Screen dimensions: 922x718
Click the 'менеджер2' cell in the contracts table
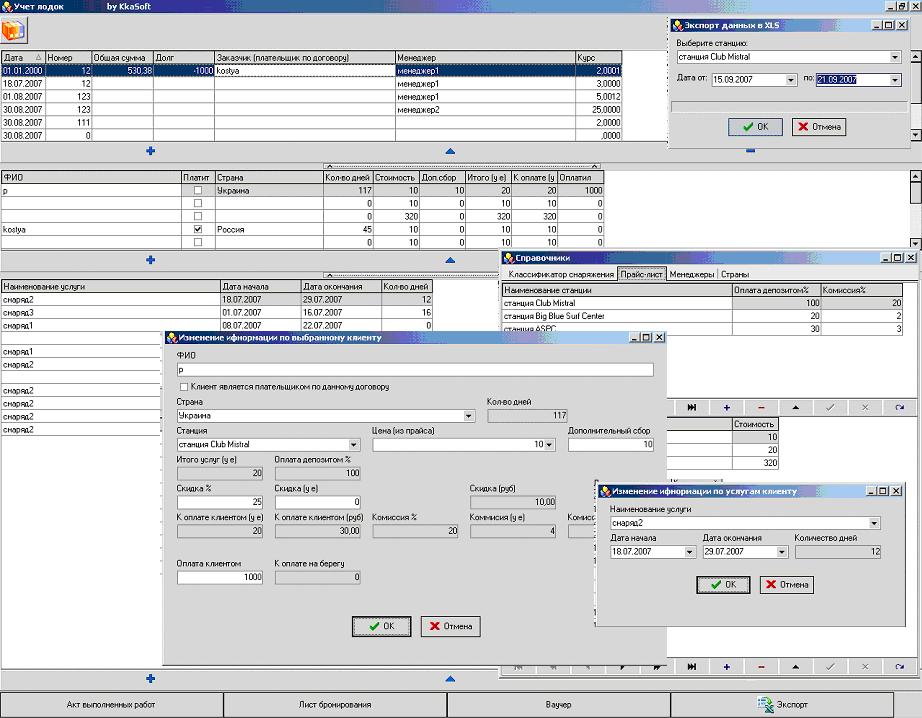(485, 110)
